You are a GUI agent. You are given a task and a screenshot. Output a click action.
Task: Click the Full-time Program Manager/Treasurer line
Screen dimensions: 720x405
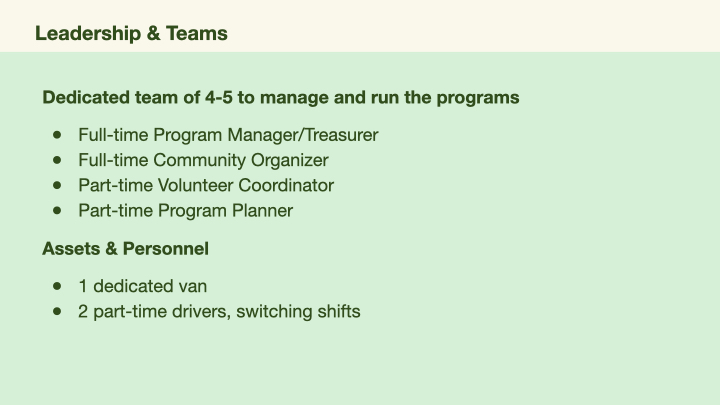click(228, 135)
